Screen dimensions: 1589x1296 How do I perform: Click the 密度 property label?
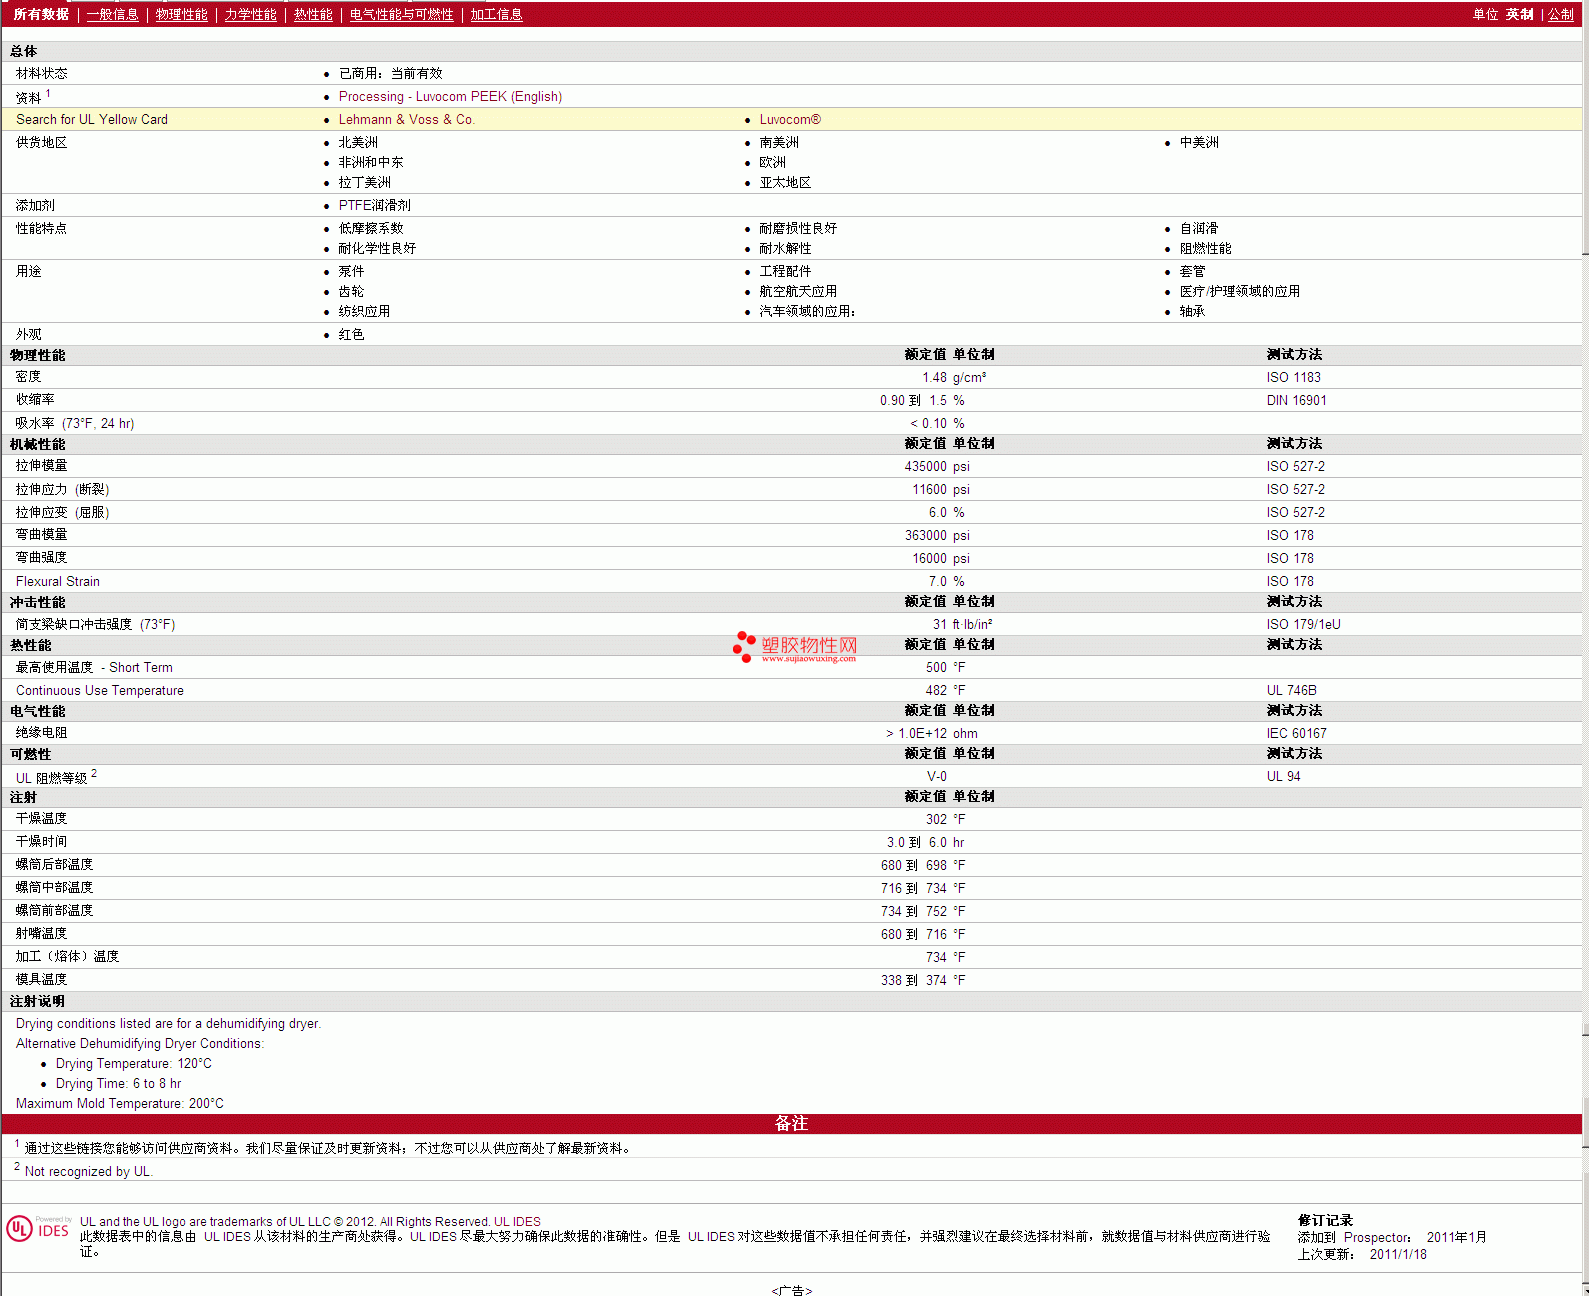28,376
